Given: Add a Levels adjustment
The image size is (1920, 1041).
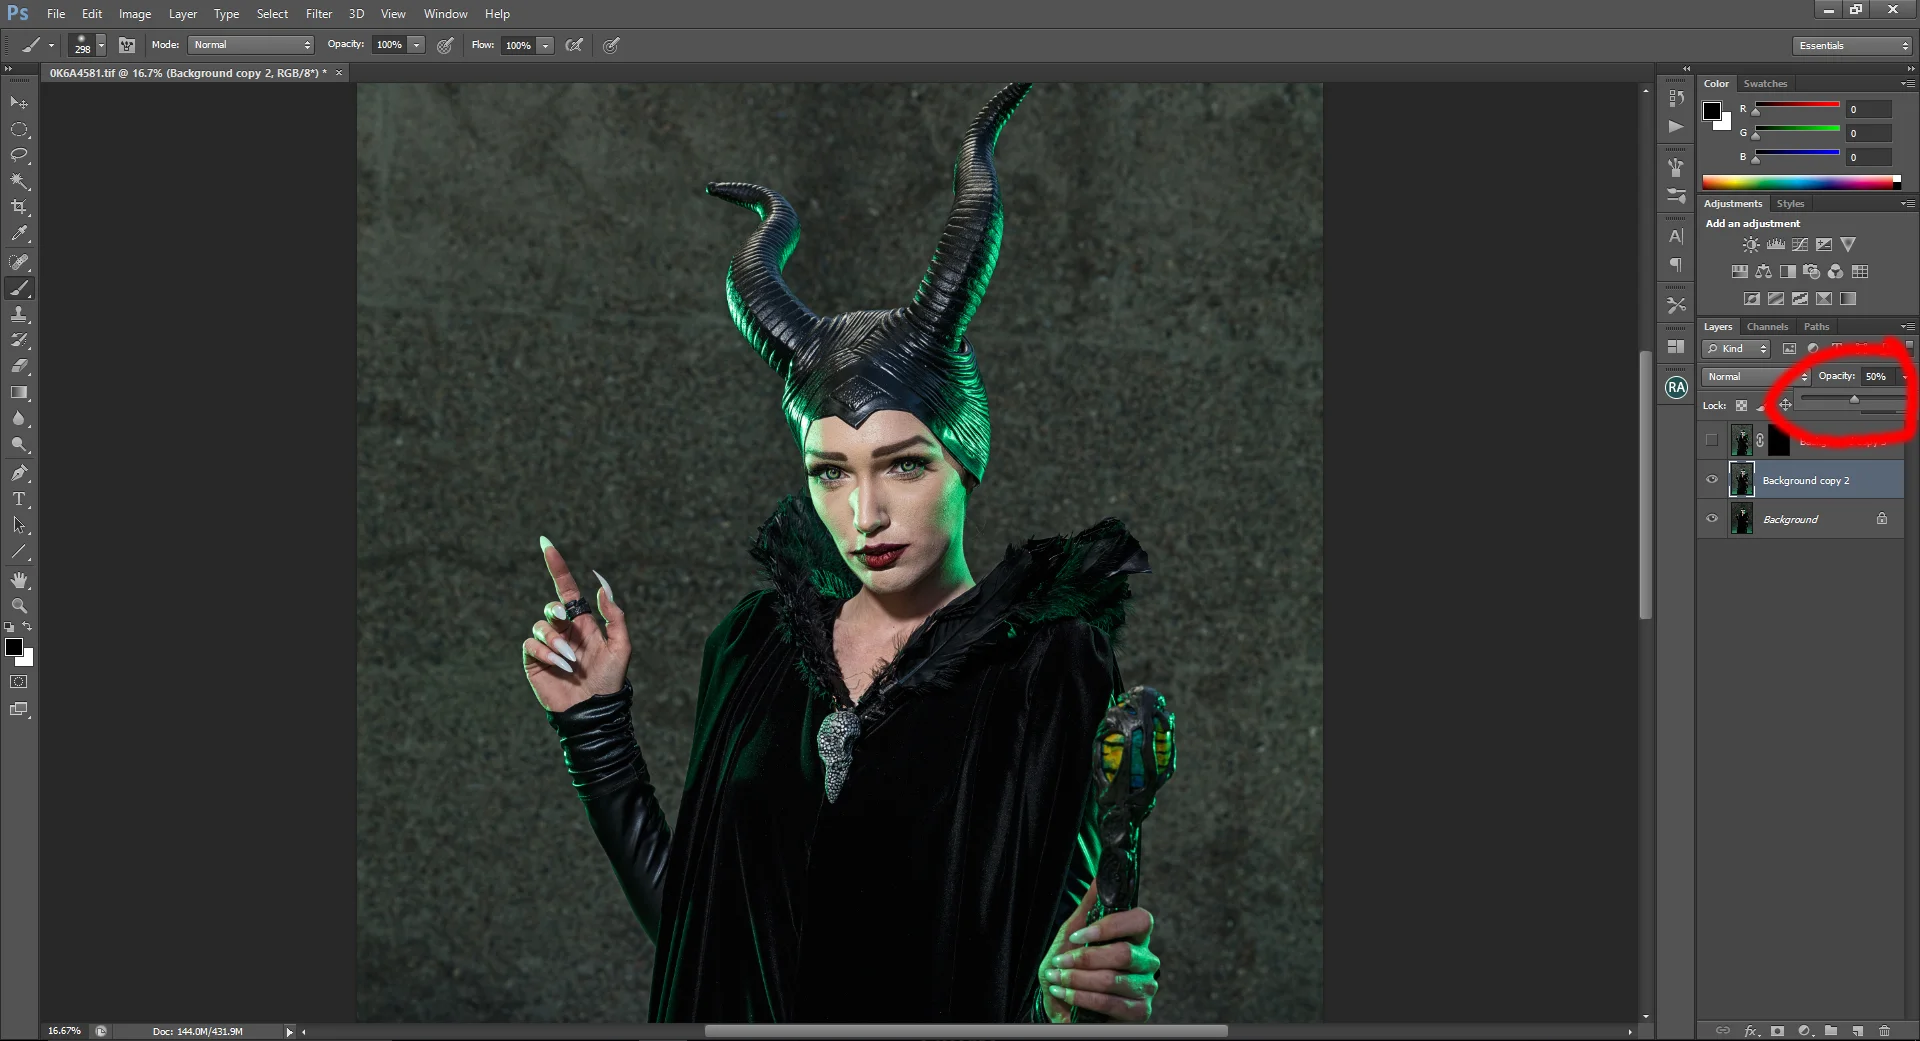Looking at the screenshot, I should 1776,245.
